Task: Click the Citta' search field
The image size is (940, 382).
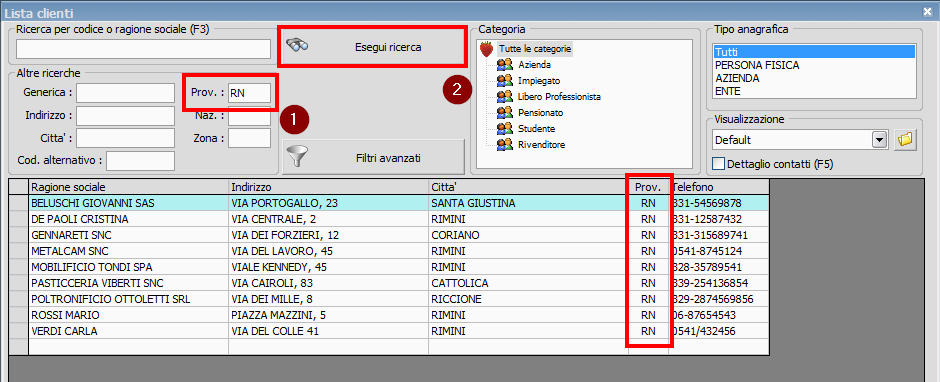Action: [125, 138]
